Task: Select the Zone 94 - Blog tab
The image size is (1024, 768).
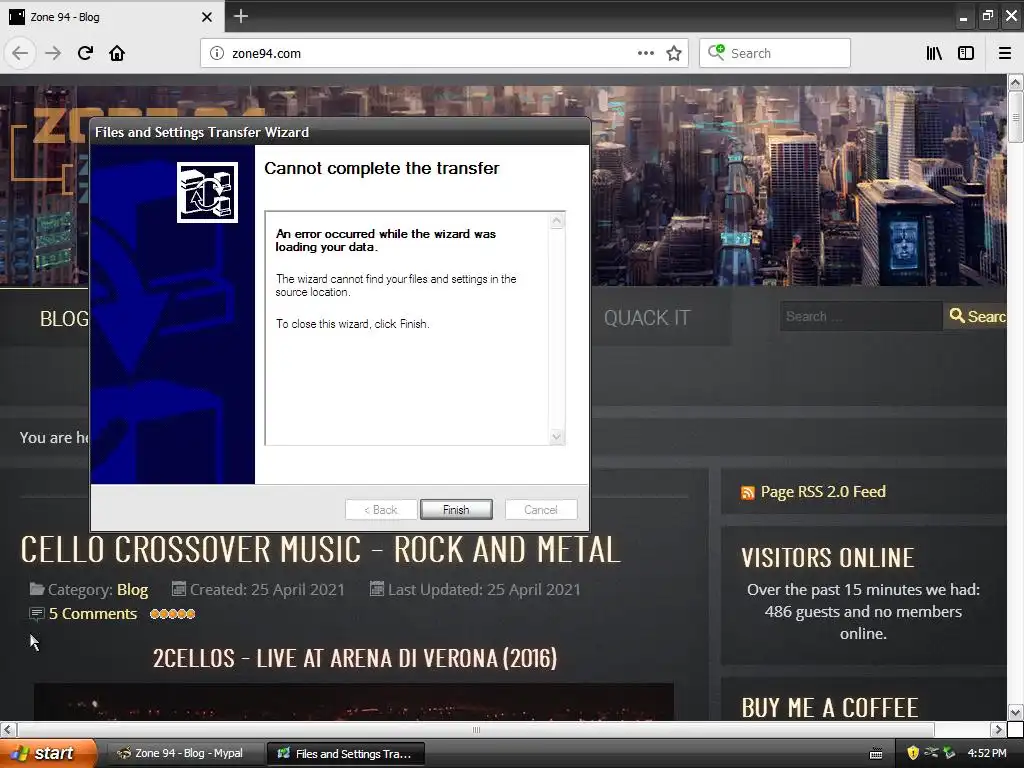Action: [112, 17]
